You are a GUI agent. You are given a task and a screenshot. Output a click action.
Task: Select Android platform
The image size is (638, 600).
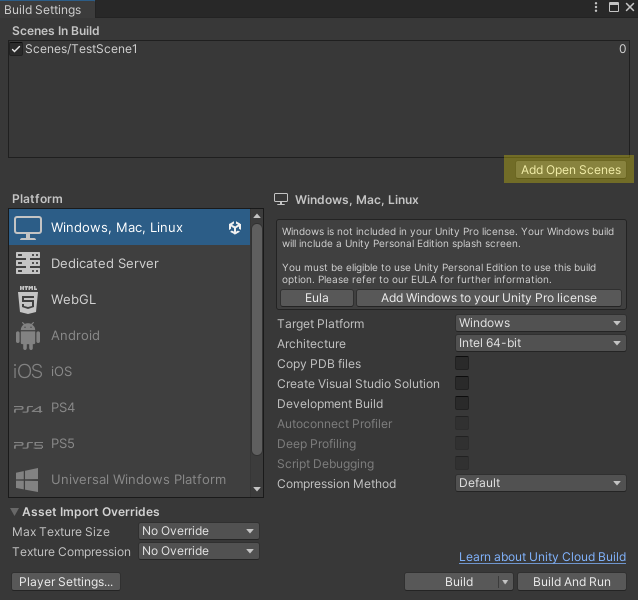pos(129,336)
